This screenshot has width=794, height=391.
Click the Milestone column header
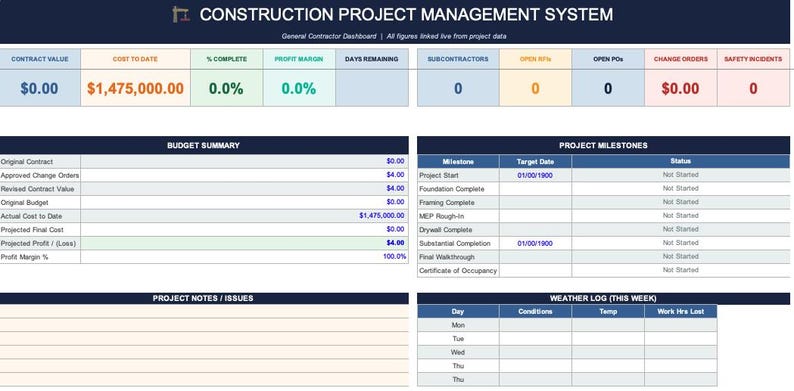coord(458,162)
